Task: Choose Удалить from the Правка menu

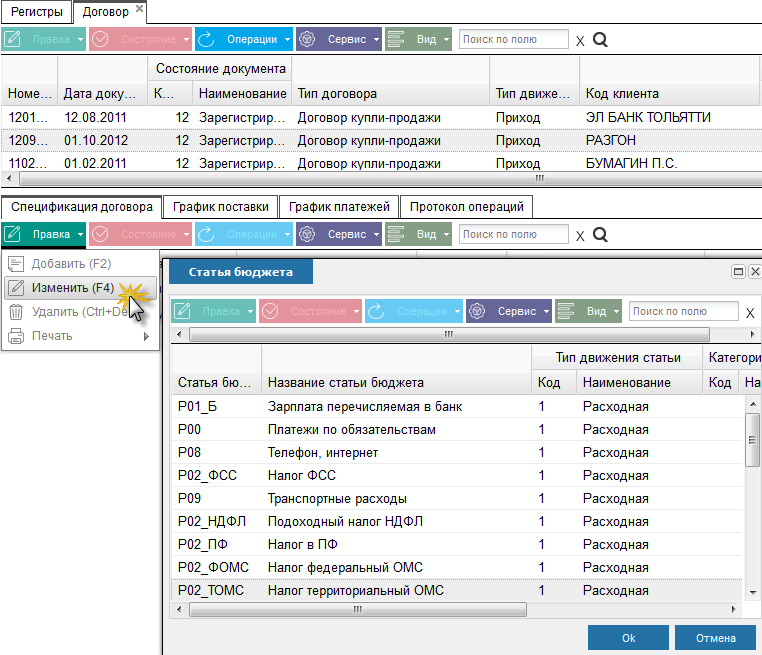Action: point(81,311)
